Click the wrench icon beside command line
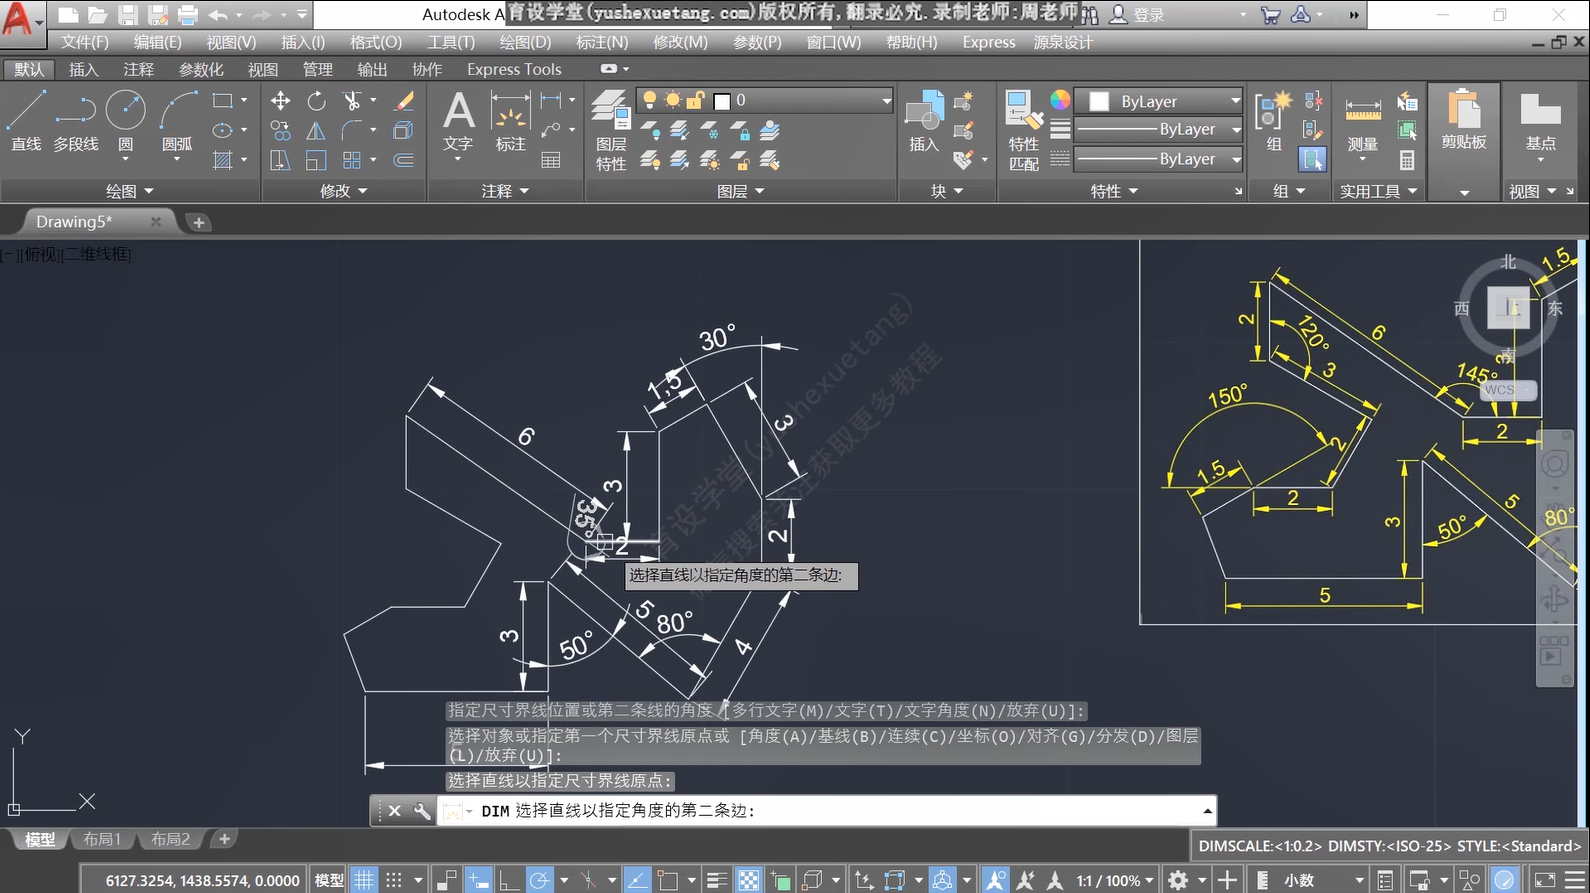 (x=422, y=811)
